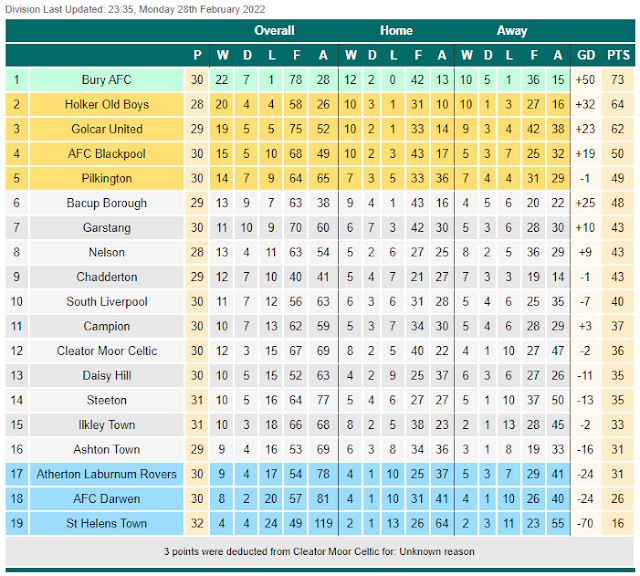Select South Liverpool team name
Screen dimensions: 640x576
(107, 302)
